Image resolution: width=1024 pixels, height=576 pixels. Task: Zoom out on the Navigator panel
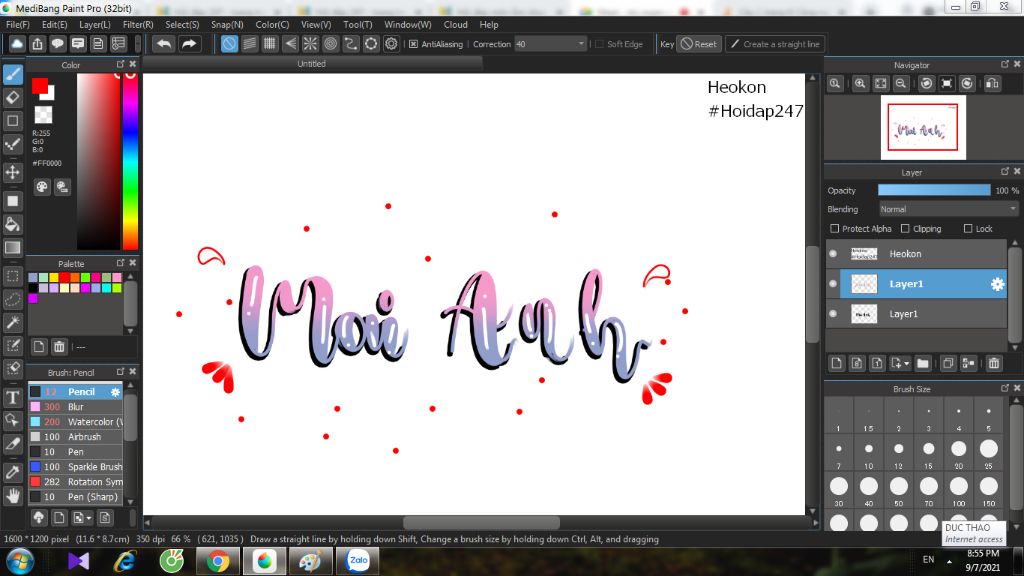click(x=901, y=84)
